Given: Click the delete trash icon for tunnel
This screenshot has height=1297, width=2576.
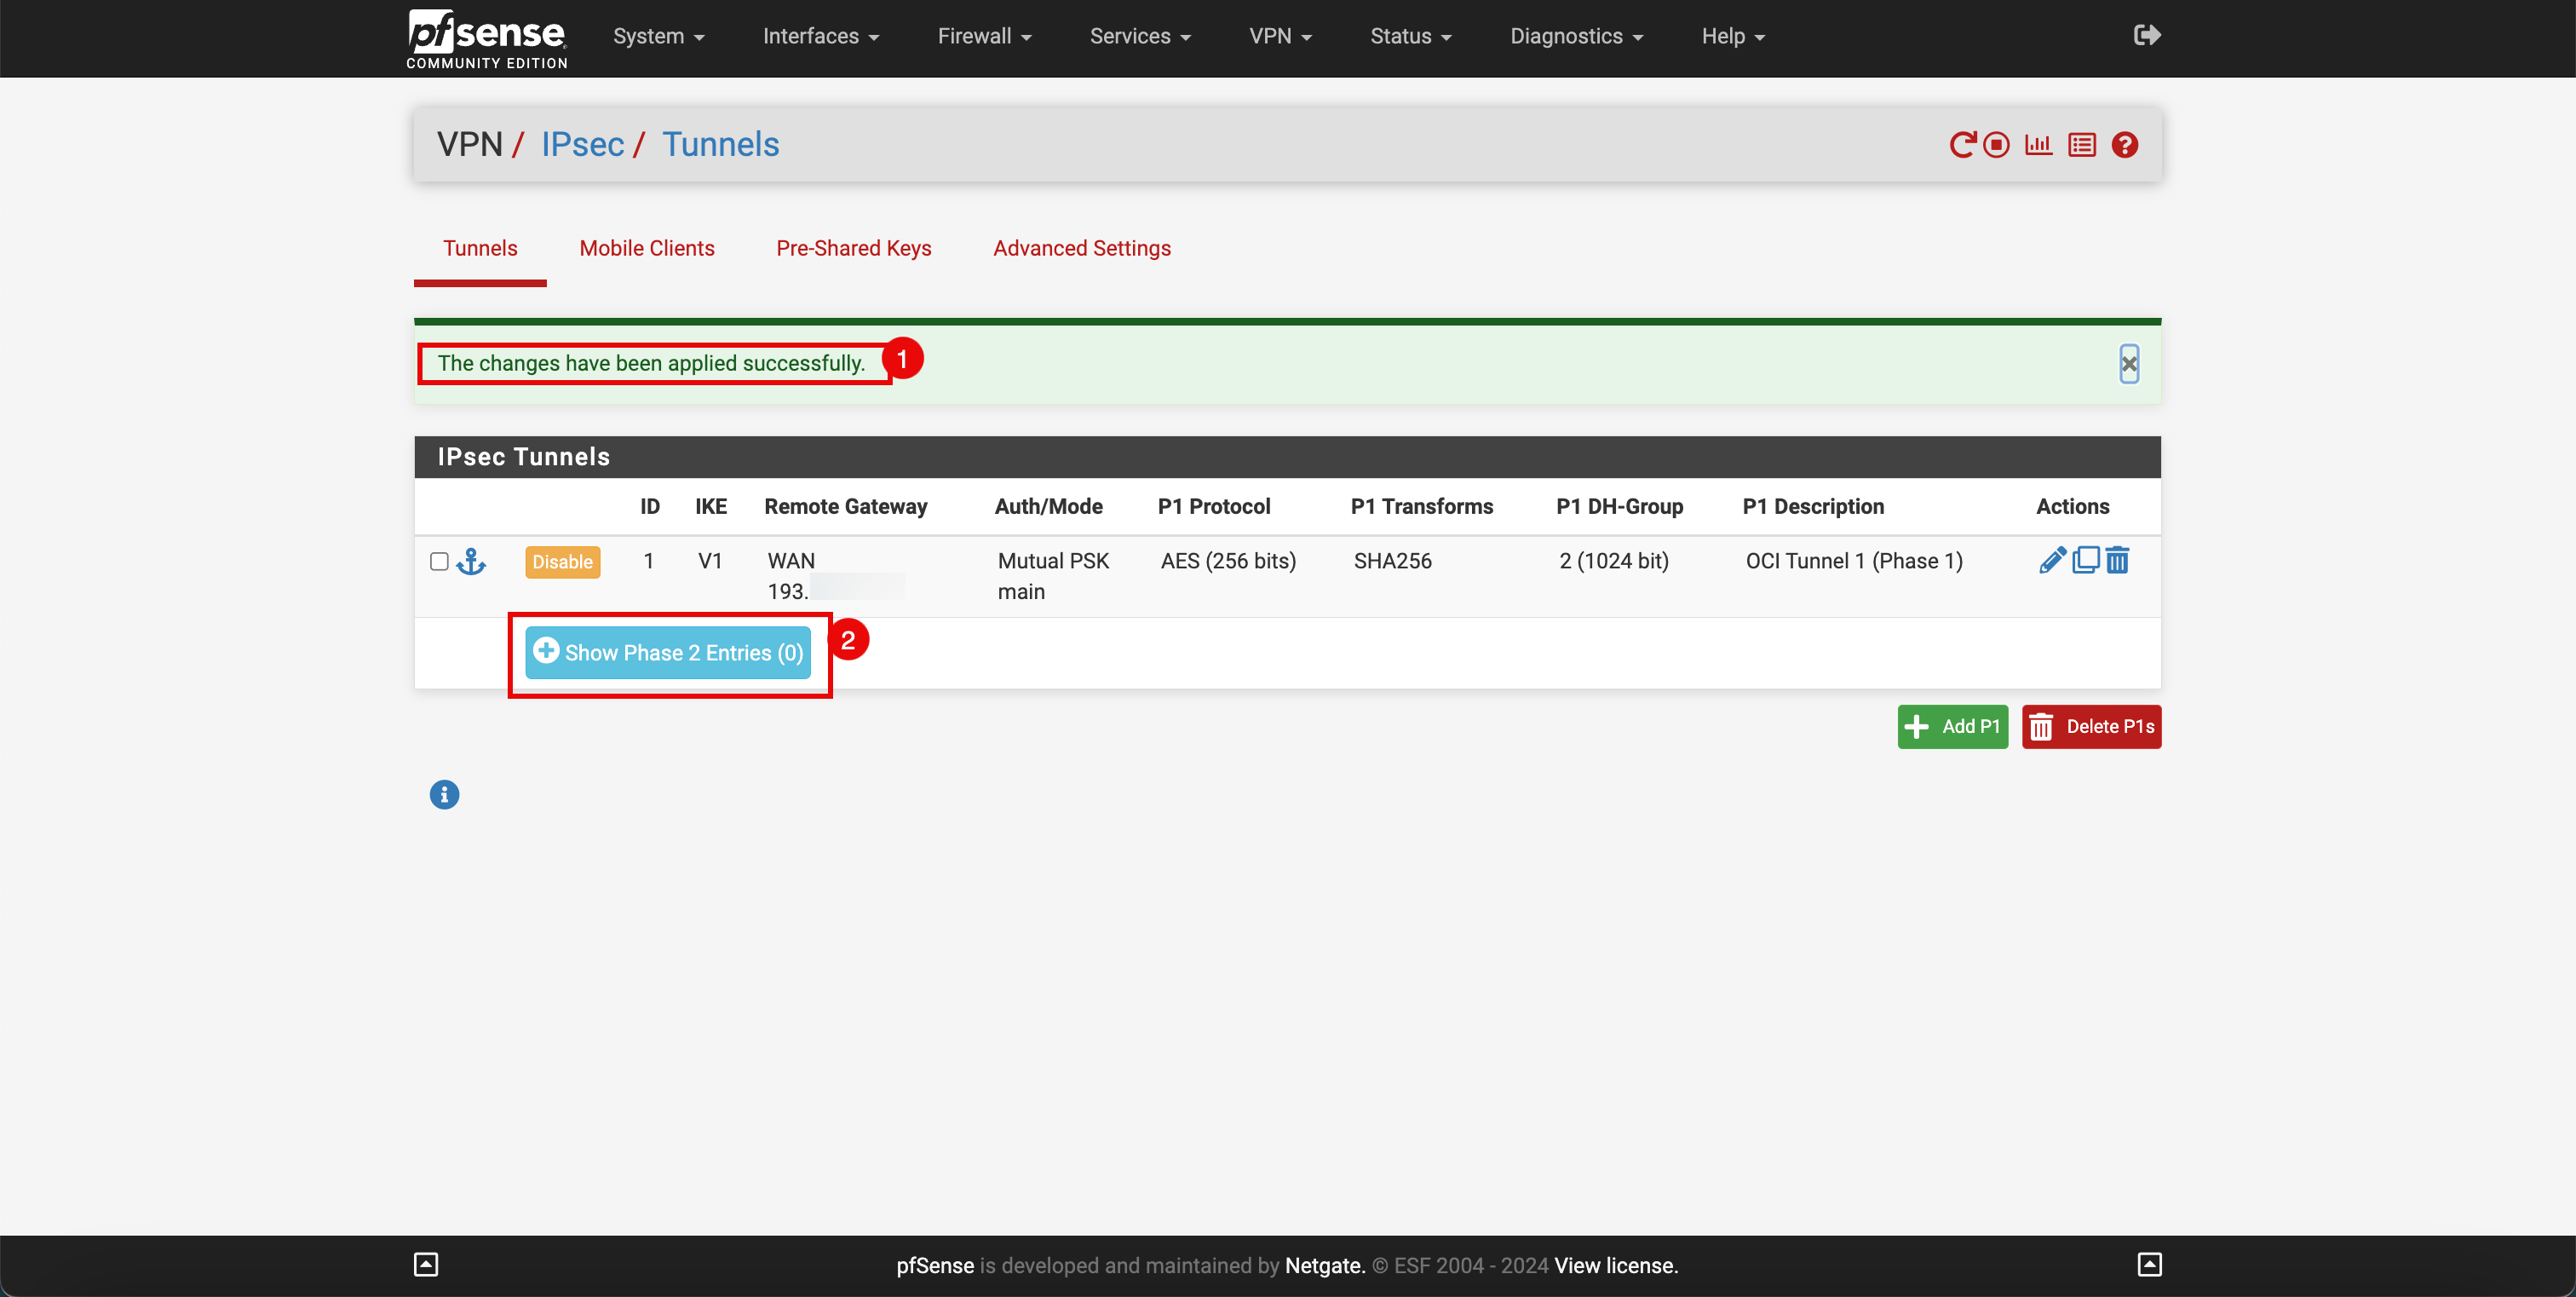Looking at the screenshot, I should pyautogui.click(x=2118, y=559).
